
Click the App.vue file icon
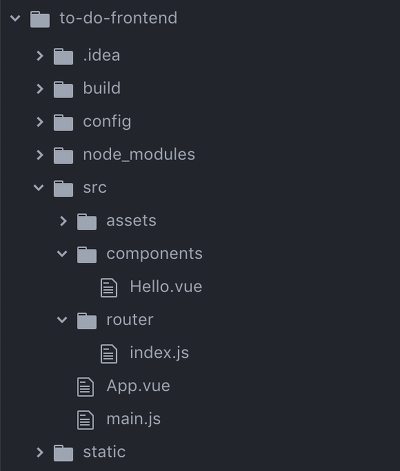86,387
